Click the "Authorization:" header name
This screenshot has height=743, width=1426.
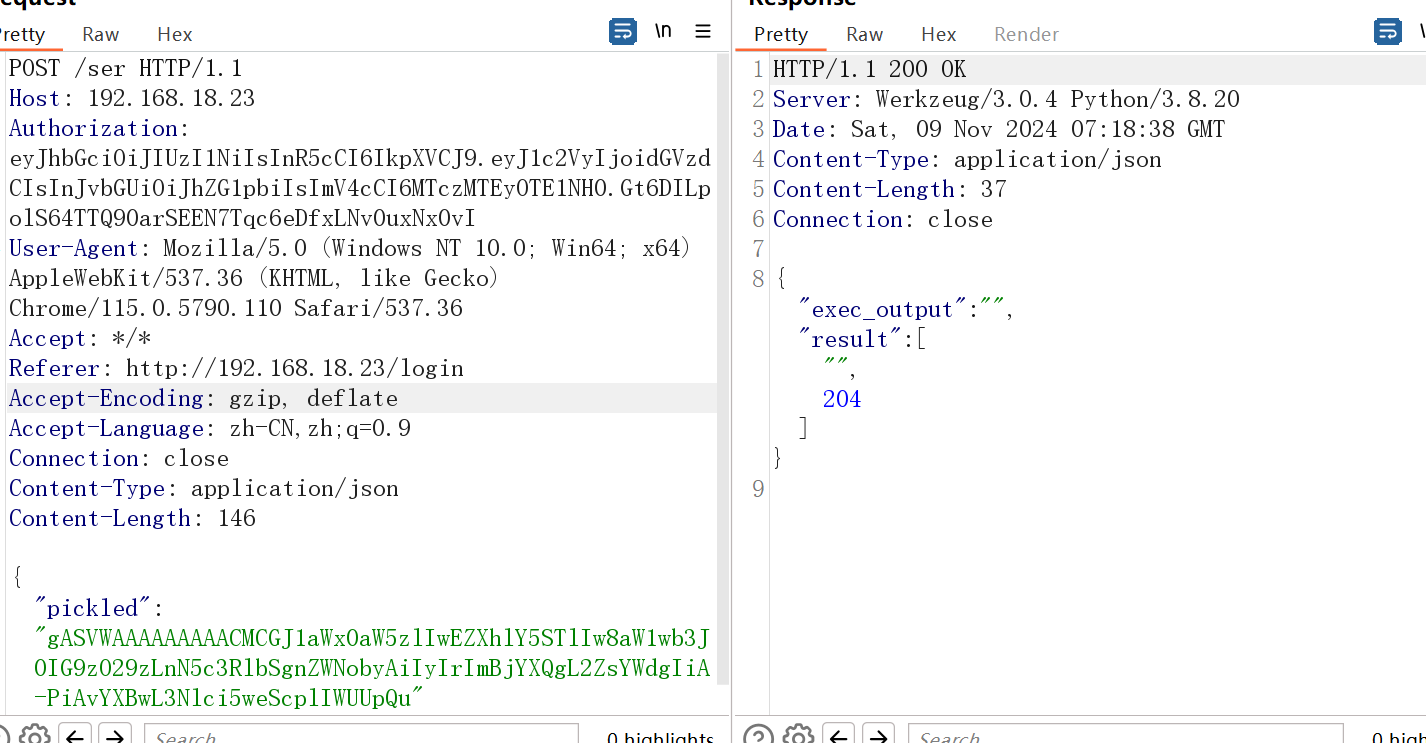[99, 128]
